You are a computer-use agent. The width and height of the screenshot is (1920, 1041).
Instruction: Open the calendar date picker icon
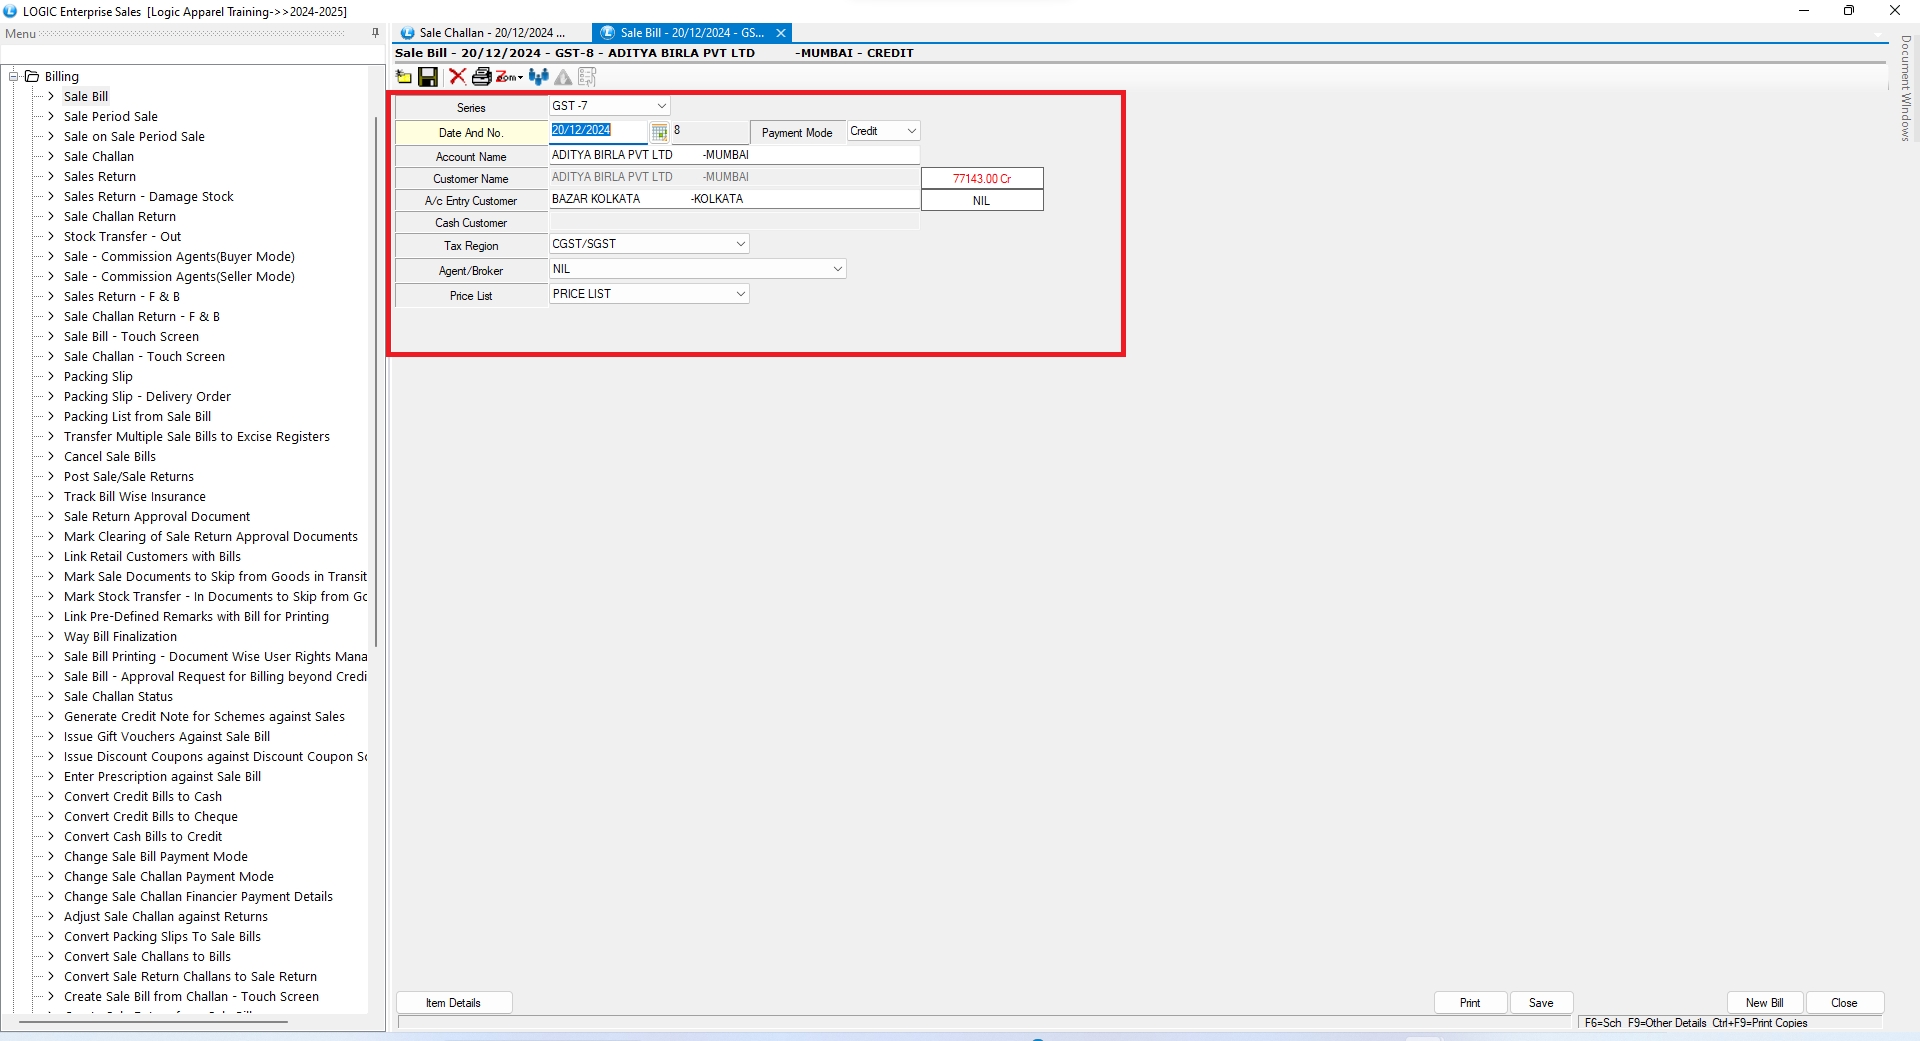tap(659, 132)
